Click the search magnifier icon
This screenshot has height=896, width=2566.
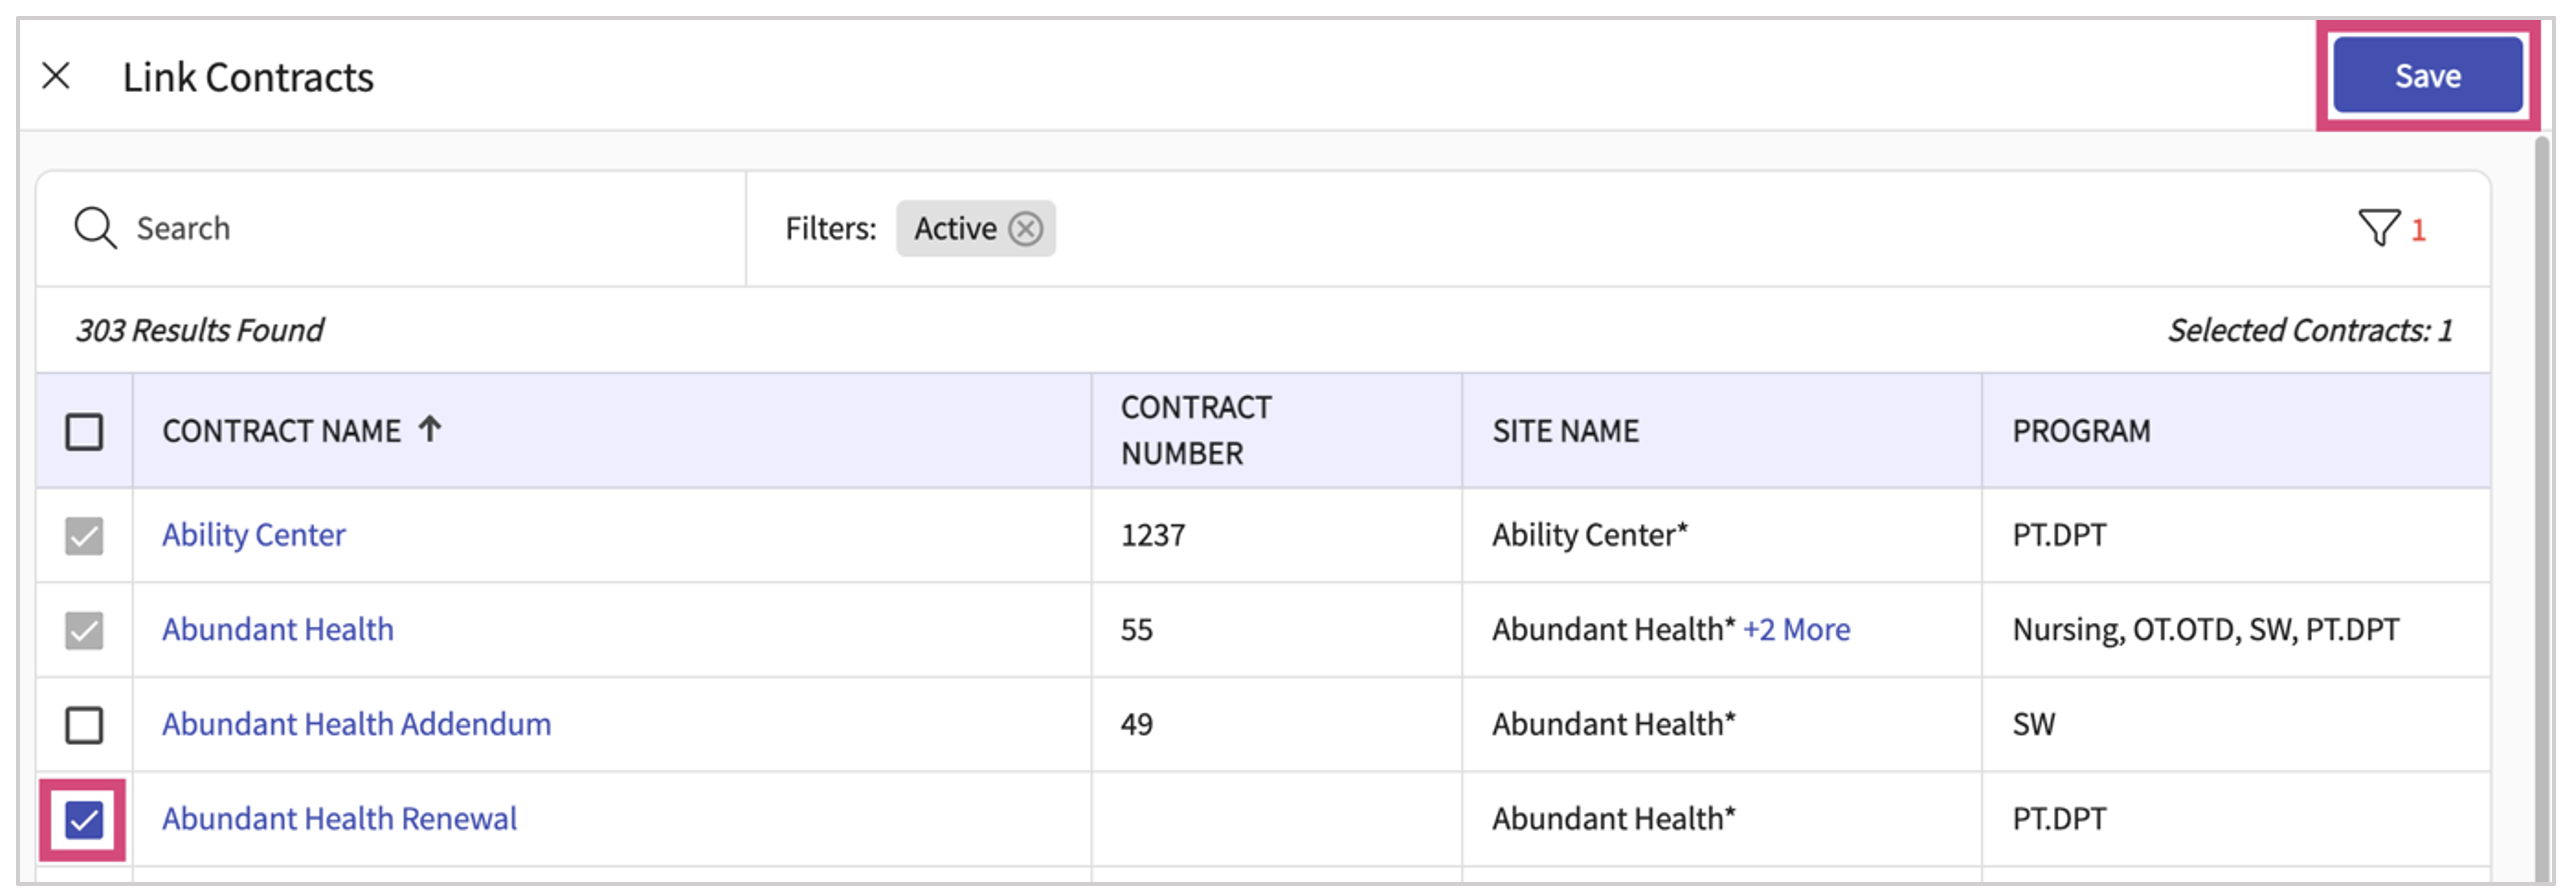pyautogui.click(x=95, y=228)
